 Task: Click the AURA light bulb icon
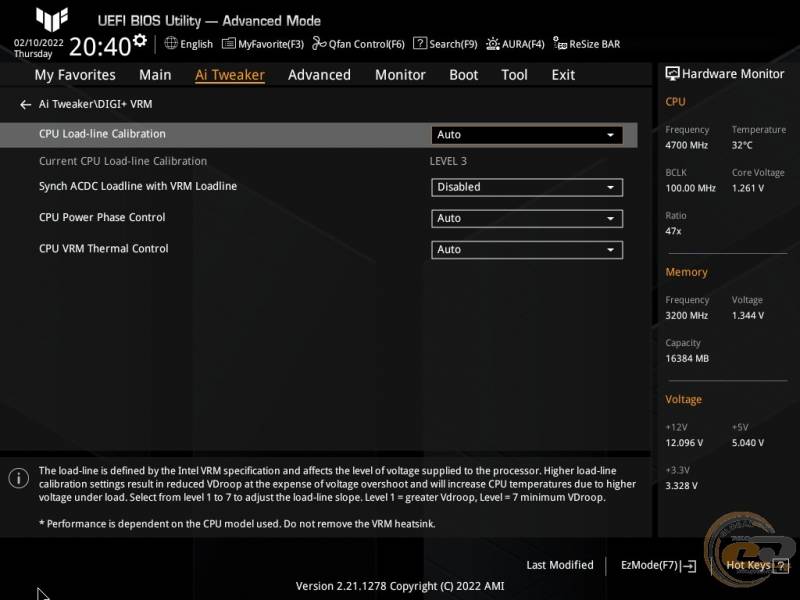493,44
